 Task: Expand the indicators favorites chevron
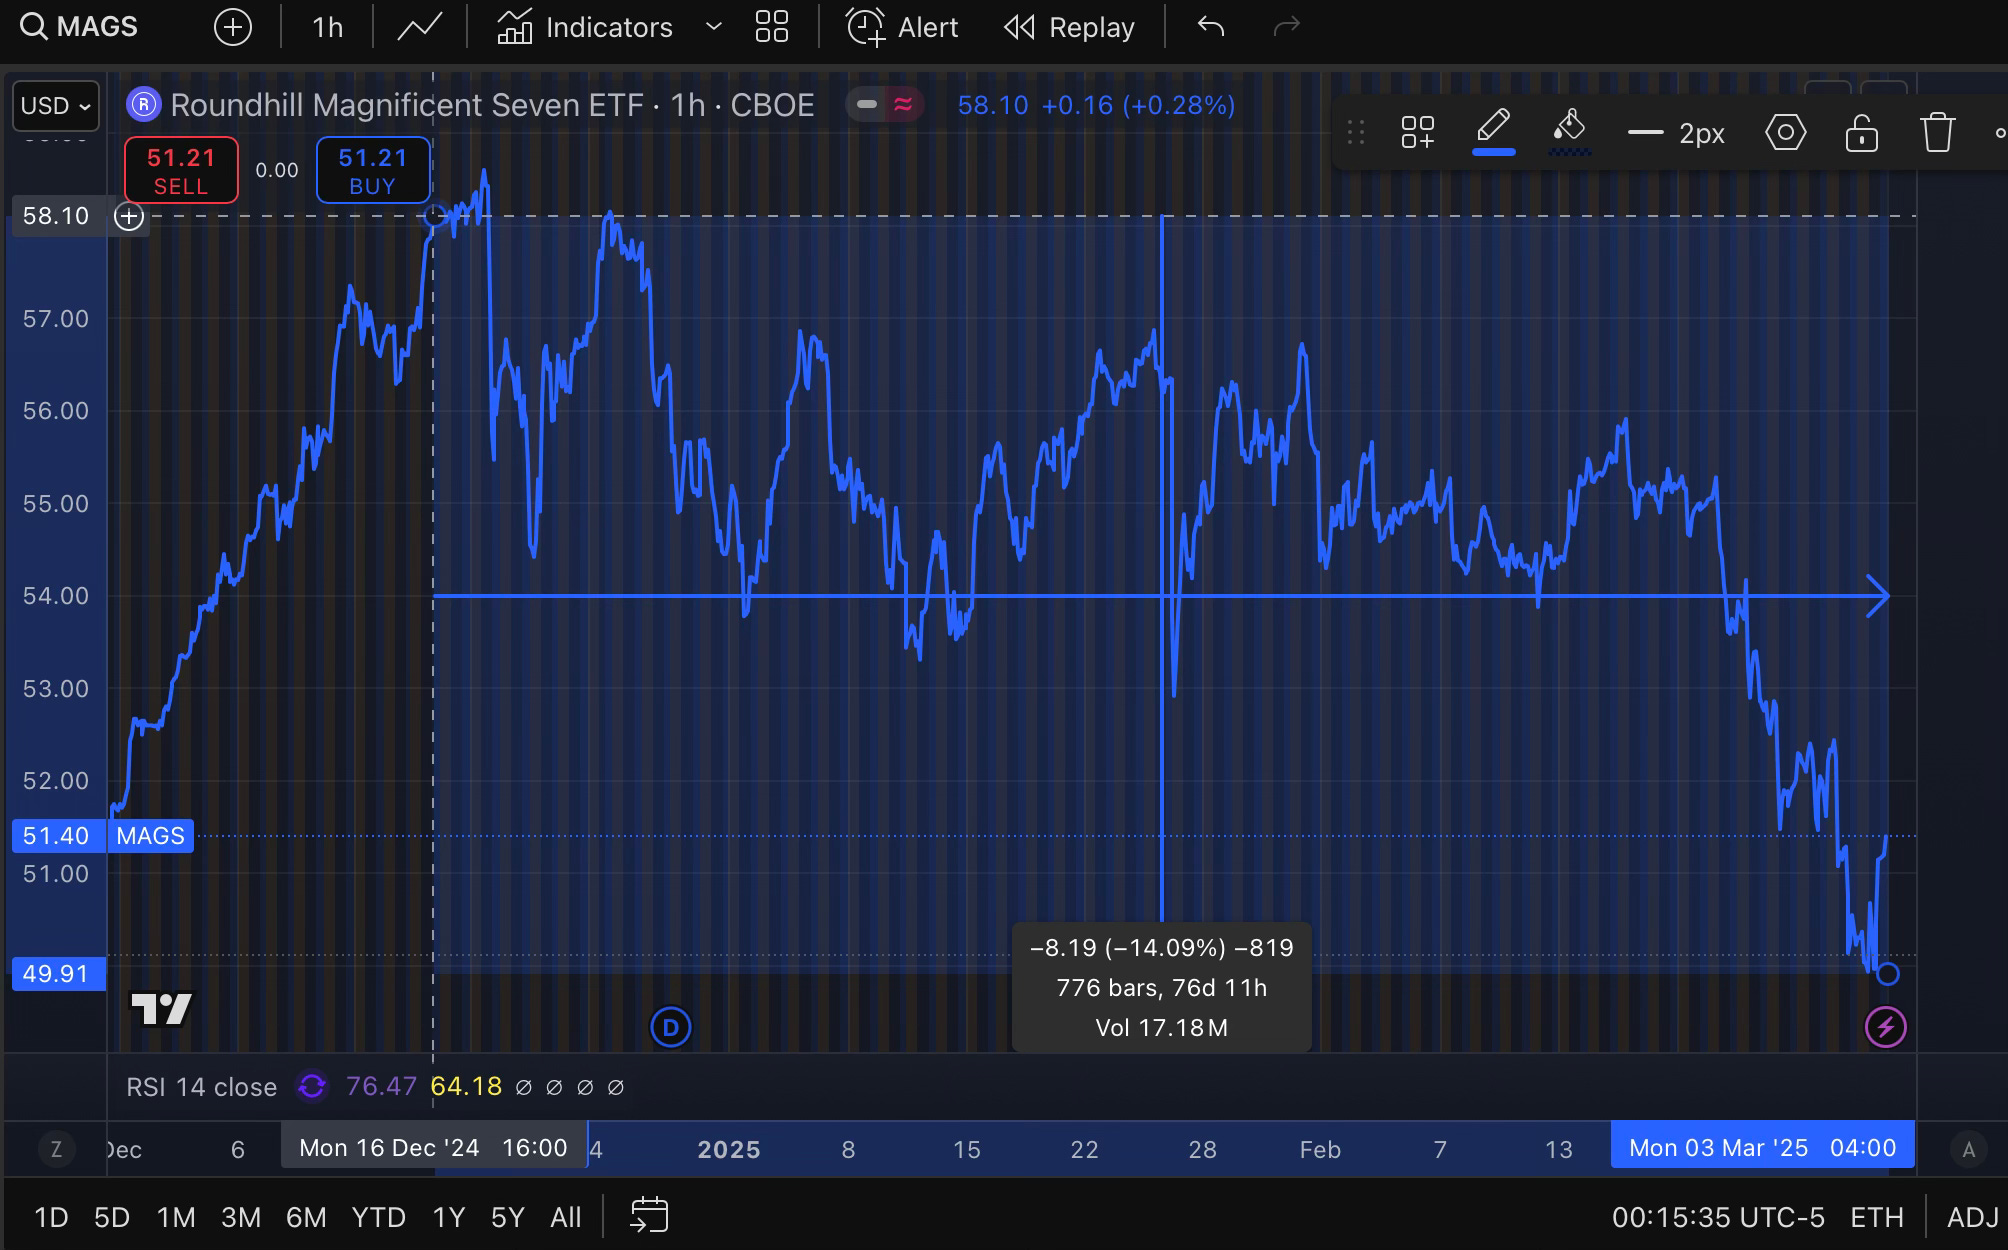click(714, 27)
